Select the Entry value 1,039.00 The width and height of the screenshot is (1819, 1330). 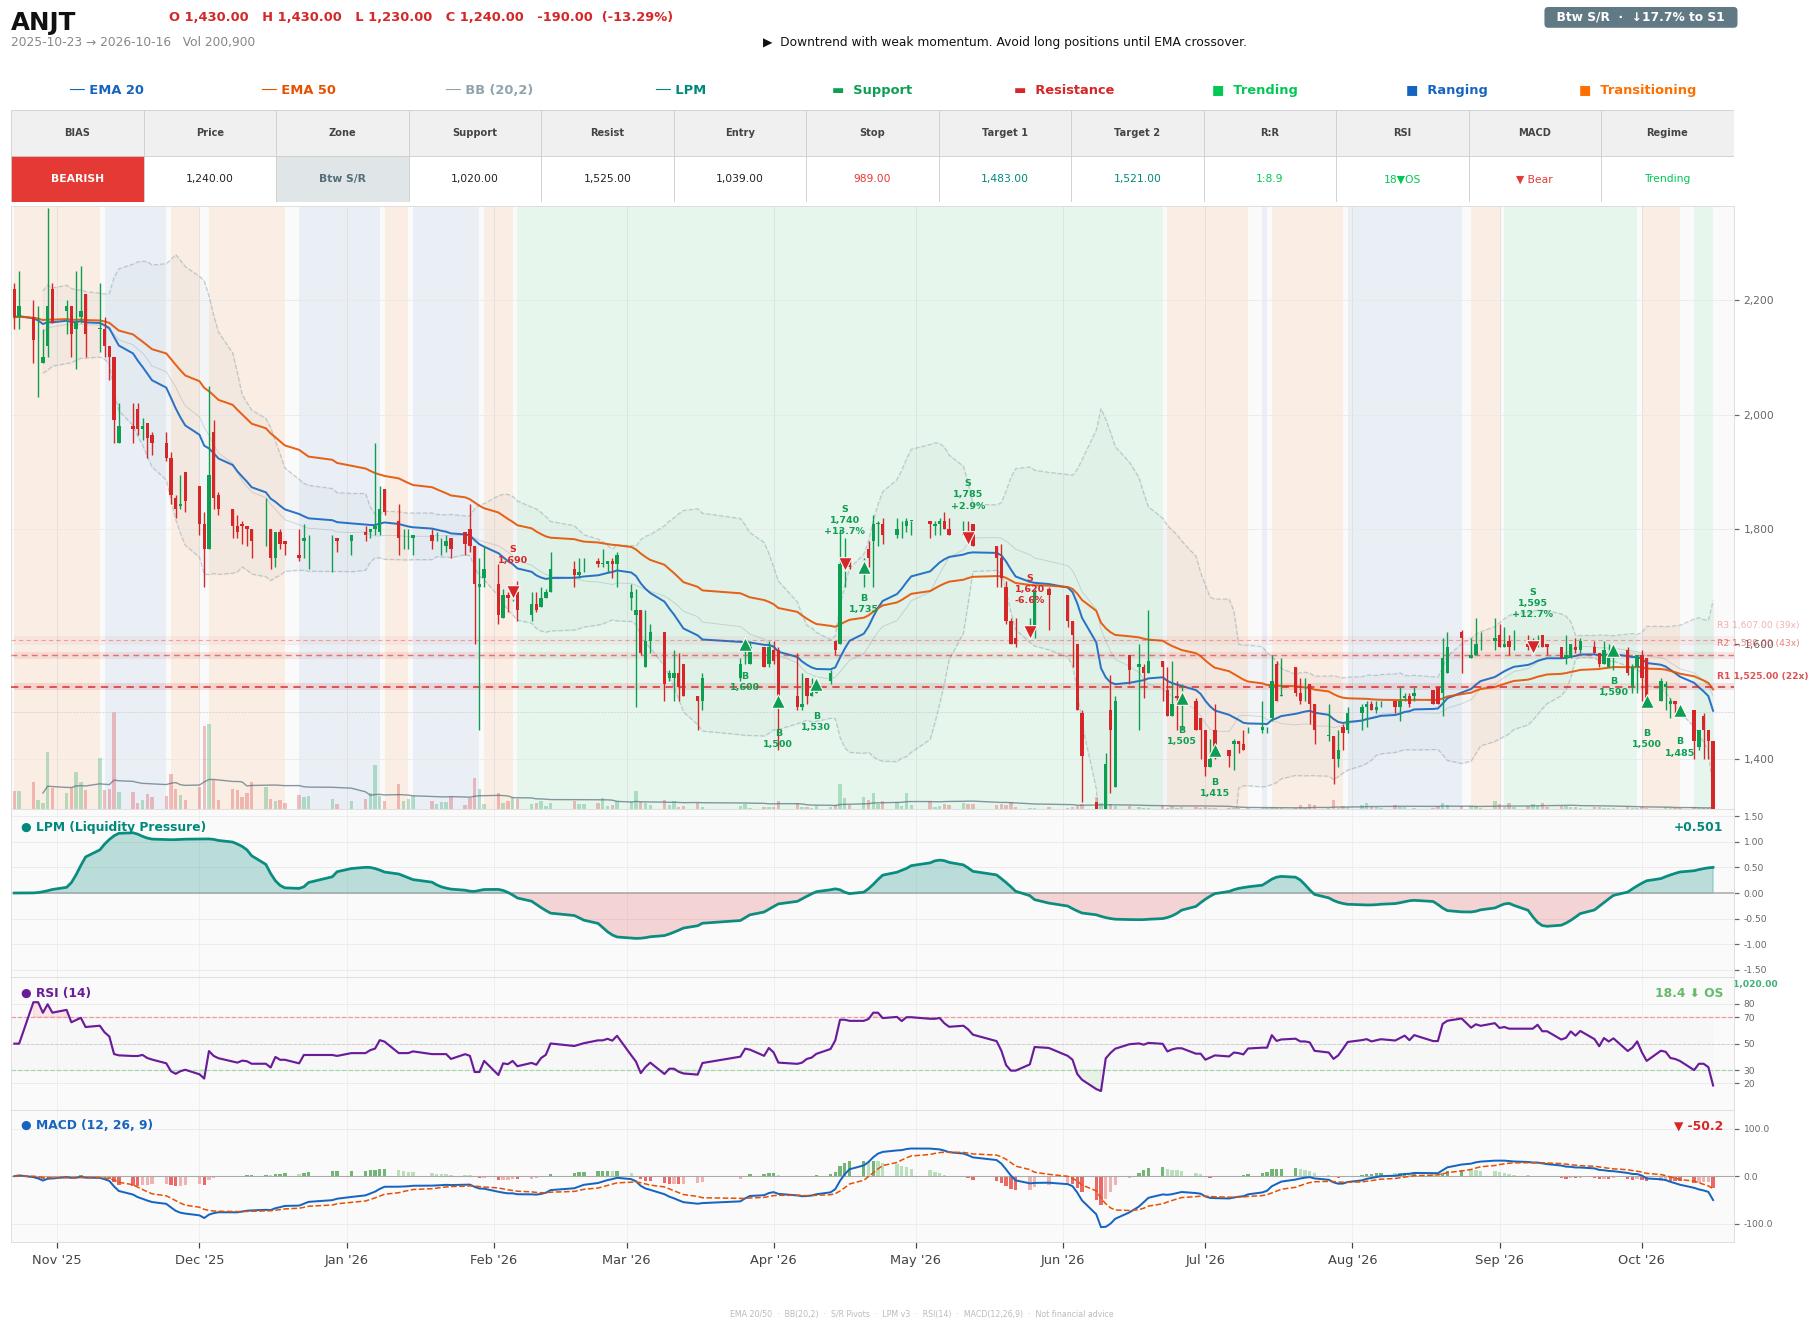(739, 179)
